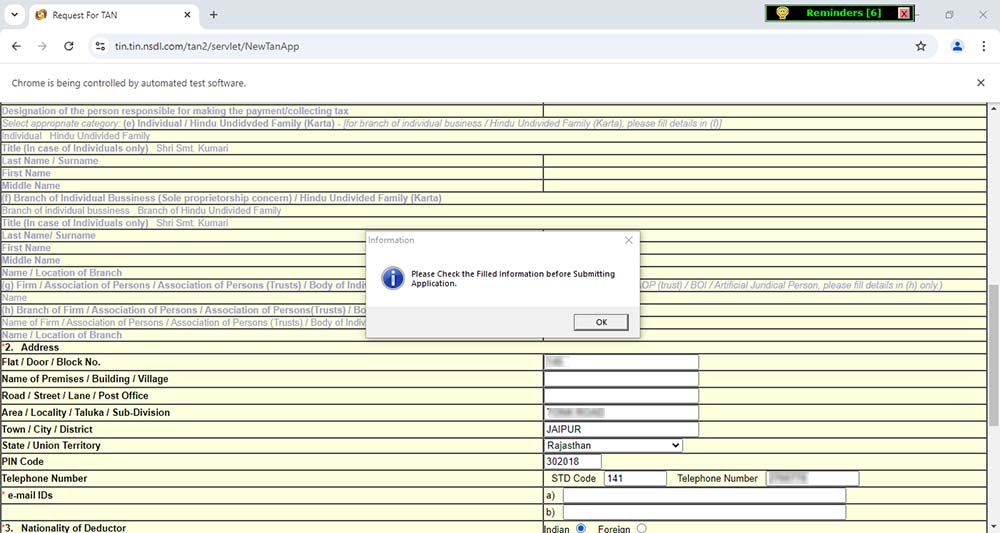Click the back navigation arrow
Viewport: 1000px width, 533px height.
click(16, 46)
